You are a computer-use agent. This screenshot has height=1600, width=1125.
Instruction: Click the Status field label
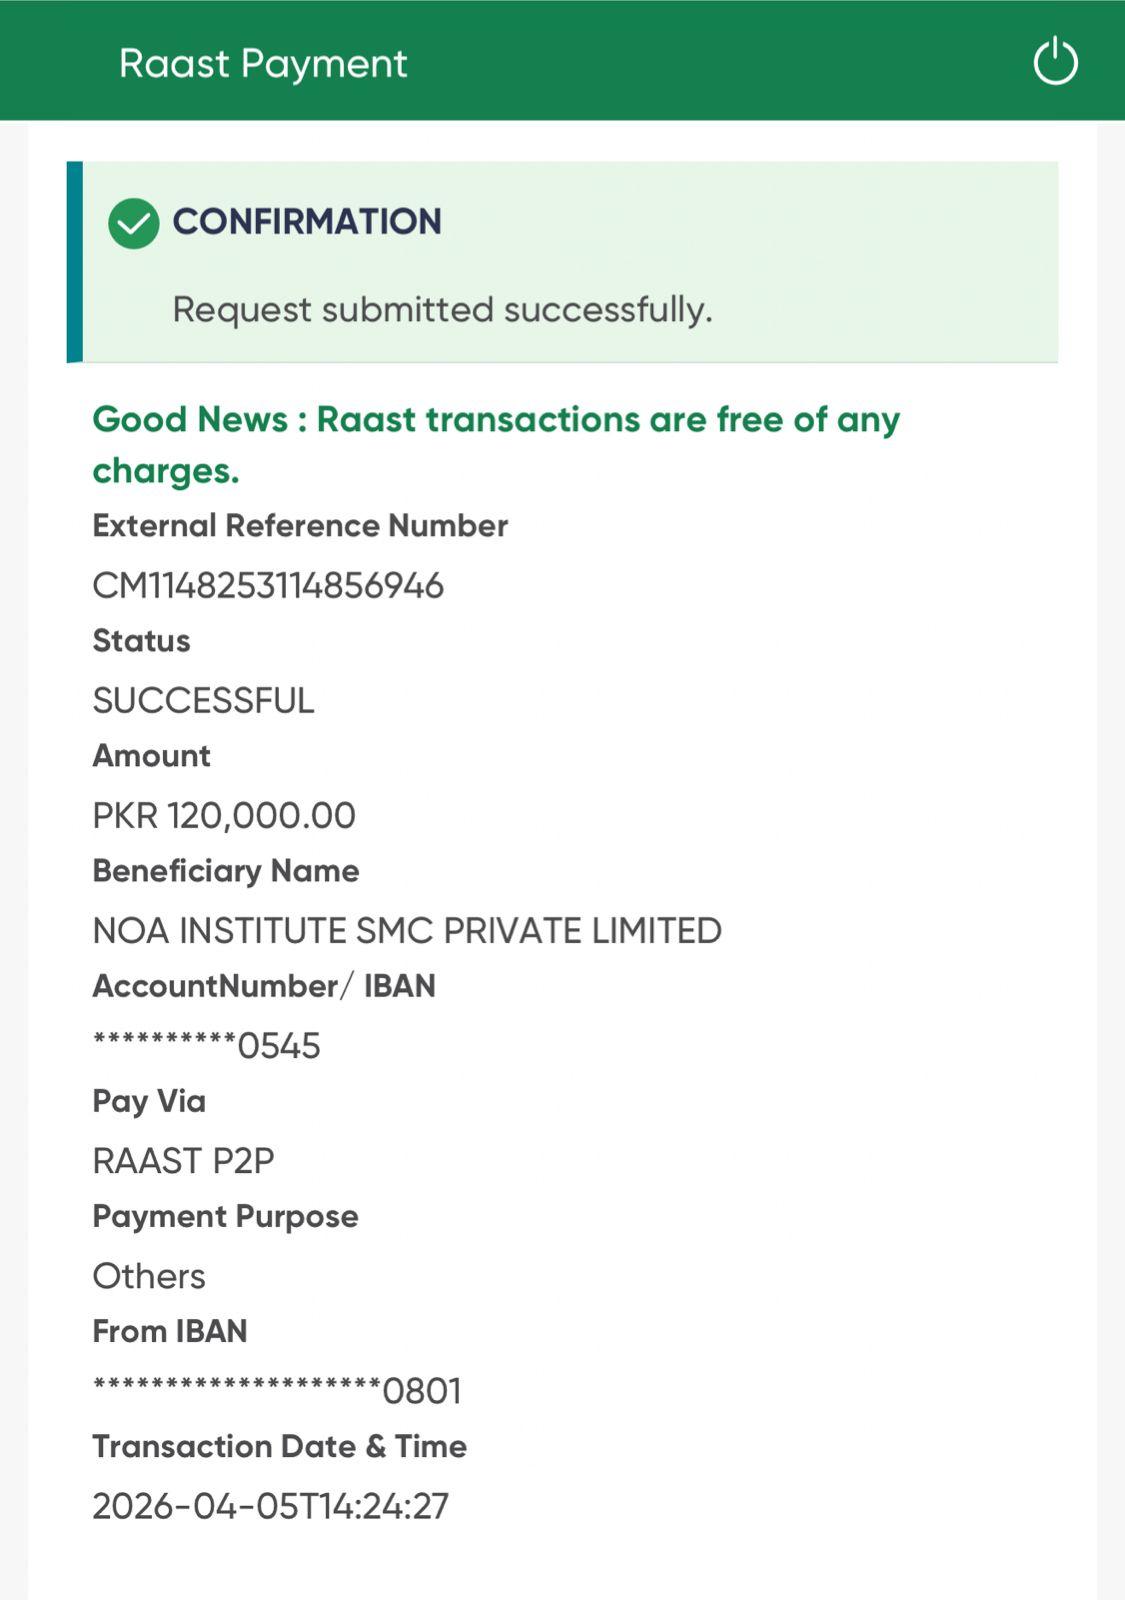(x=141, y=640)
